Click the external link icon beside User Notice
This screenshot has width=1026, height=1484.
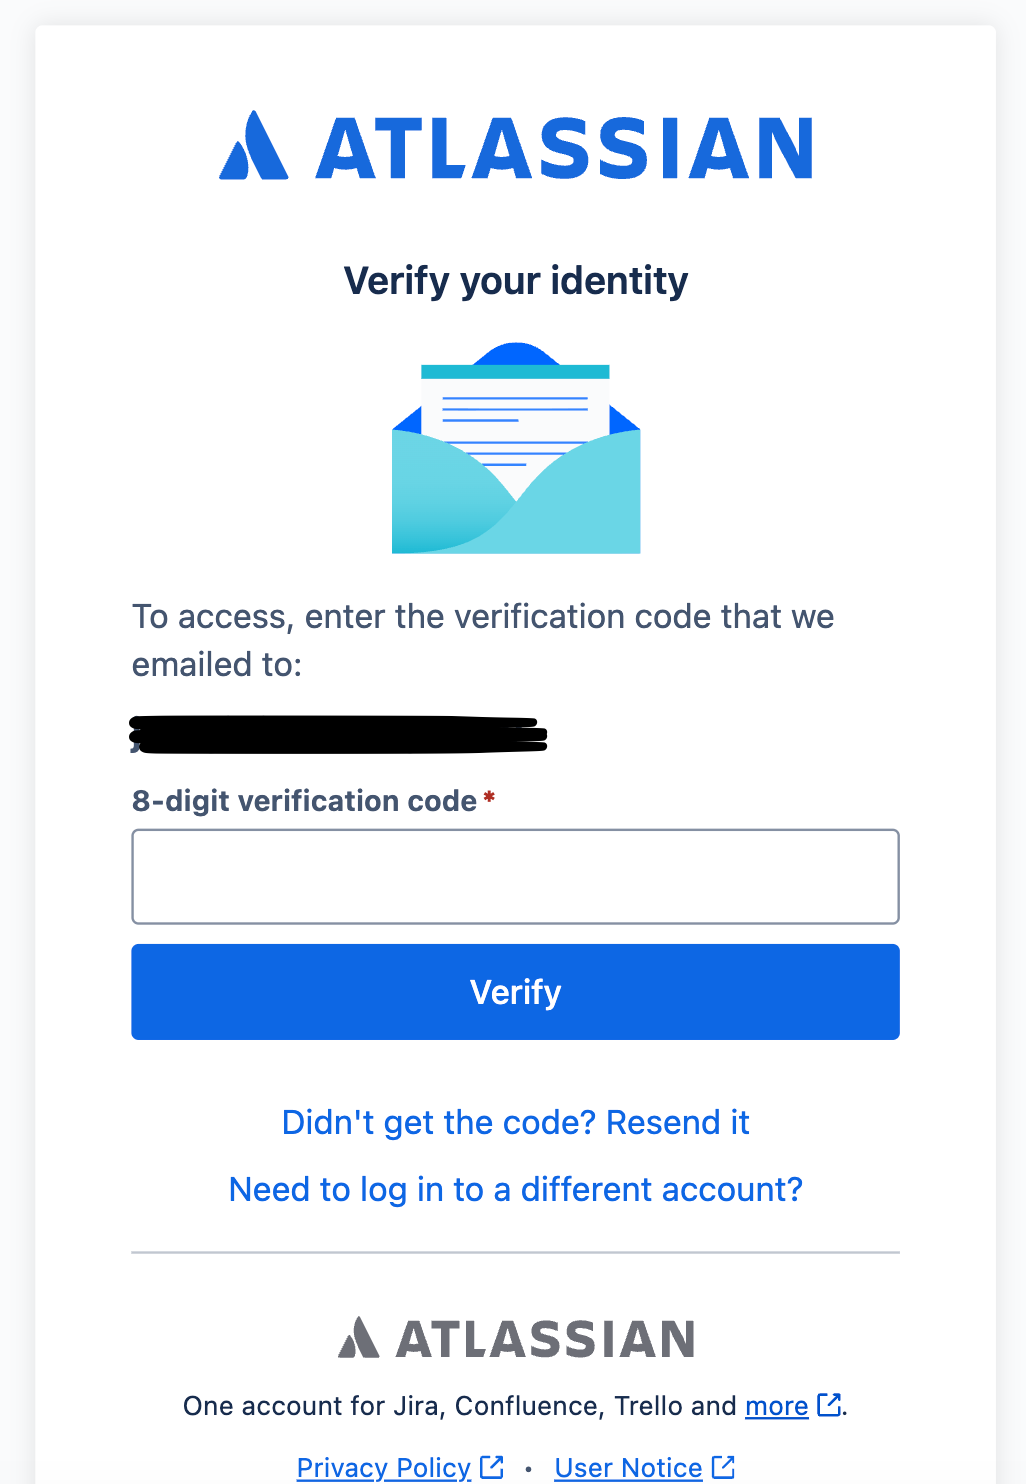(722, 1465)
